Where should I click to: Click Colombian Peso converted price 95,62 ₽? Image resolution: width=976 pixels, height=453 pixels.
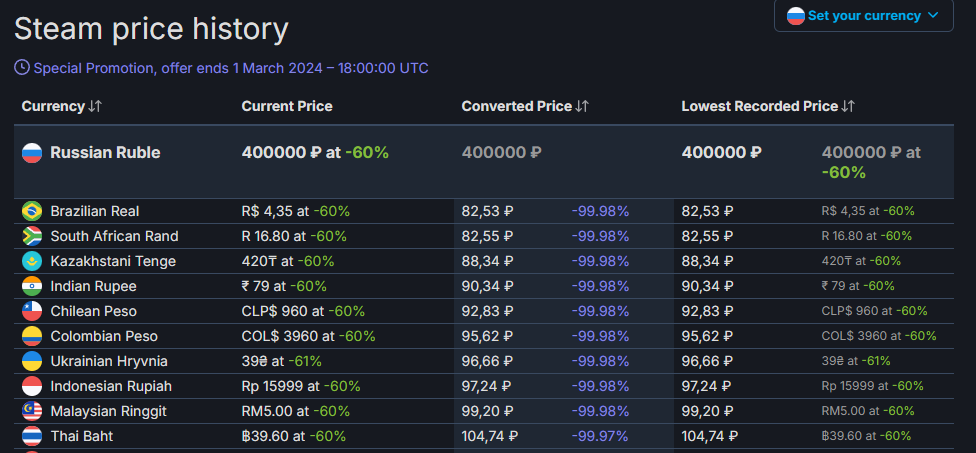487,336
